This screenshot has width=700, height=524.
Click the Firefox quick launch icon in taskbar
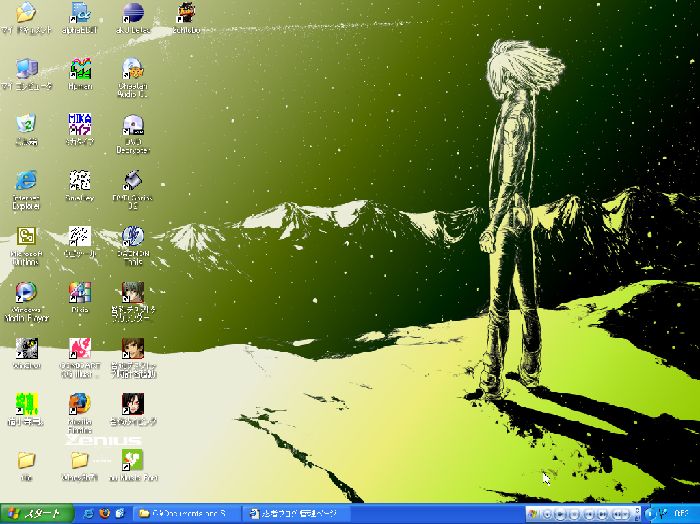[x=104, y=514]
